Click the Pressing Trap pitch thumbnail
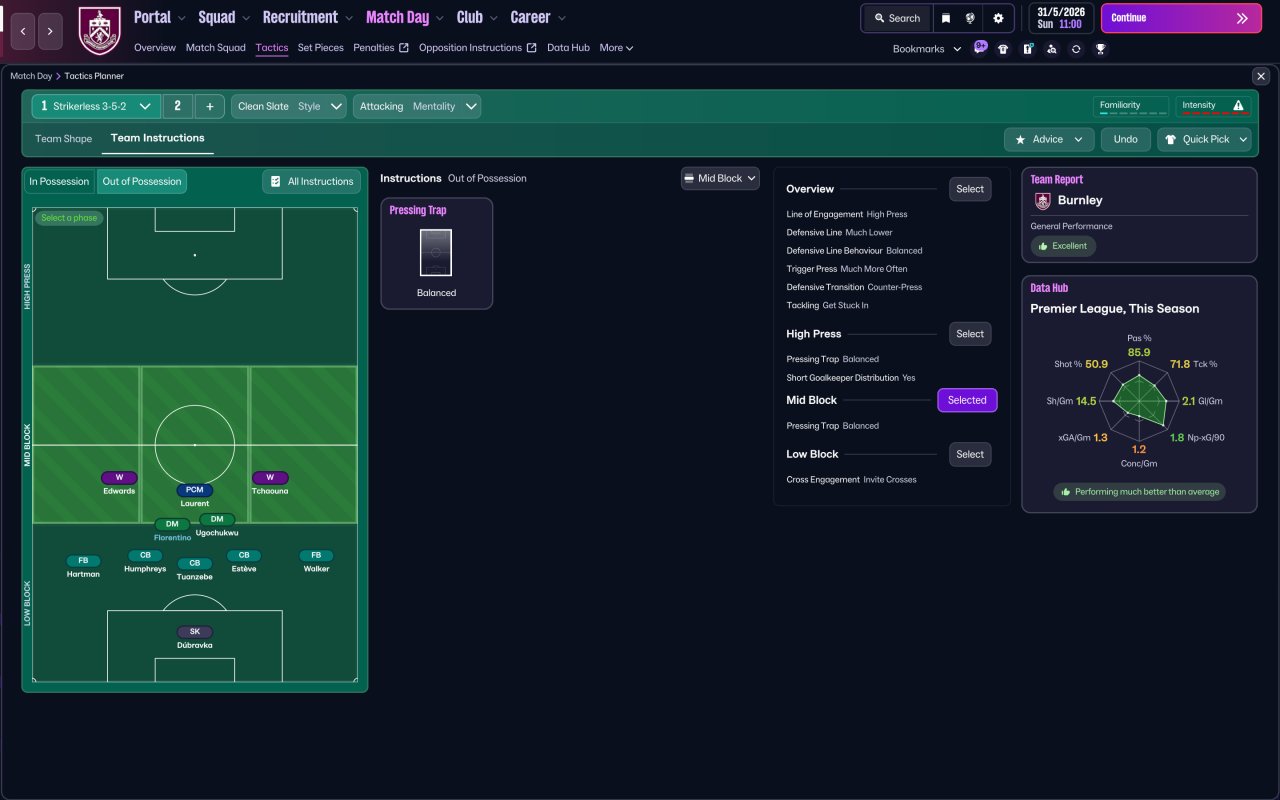This screenshot has height=800, width=1280. click(436, 253)
